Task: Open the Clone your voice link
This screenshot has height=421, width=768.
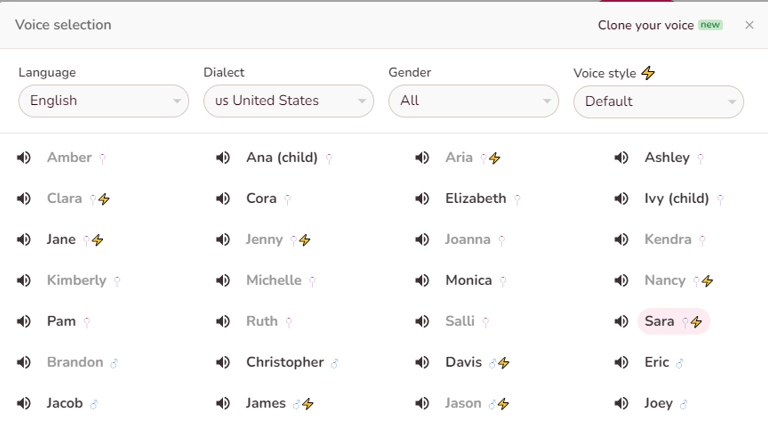Action: pos(645,25)
